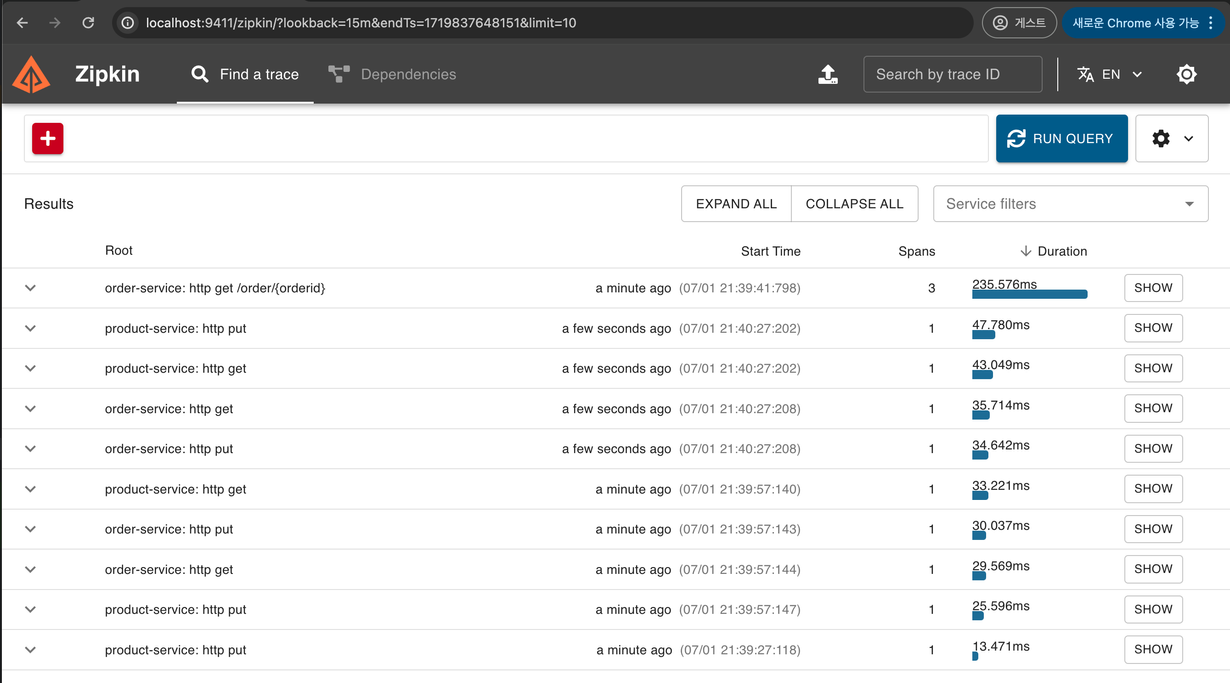This screenshot has height=683, width=1230.
Task: Show the 33.221ms trace
Action: click(1153, 489)
